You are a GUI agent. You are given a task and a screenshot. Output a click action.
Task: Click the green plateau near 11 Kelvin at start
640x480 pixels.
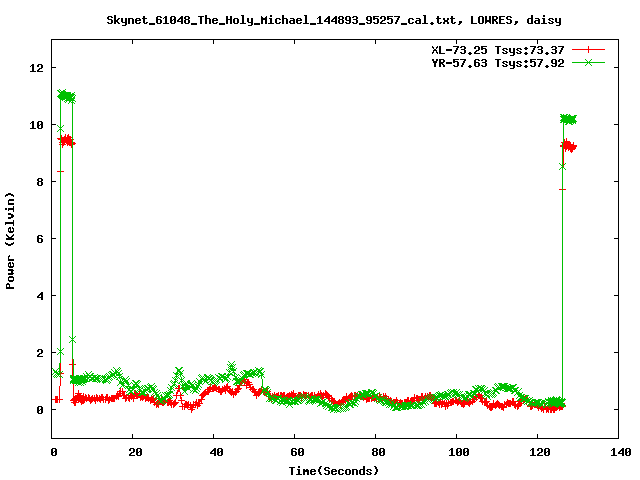coord(67,96)
